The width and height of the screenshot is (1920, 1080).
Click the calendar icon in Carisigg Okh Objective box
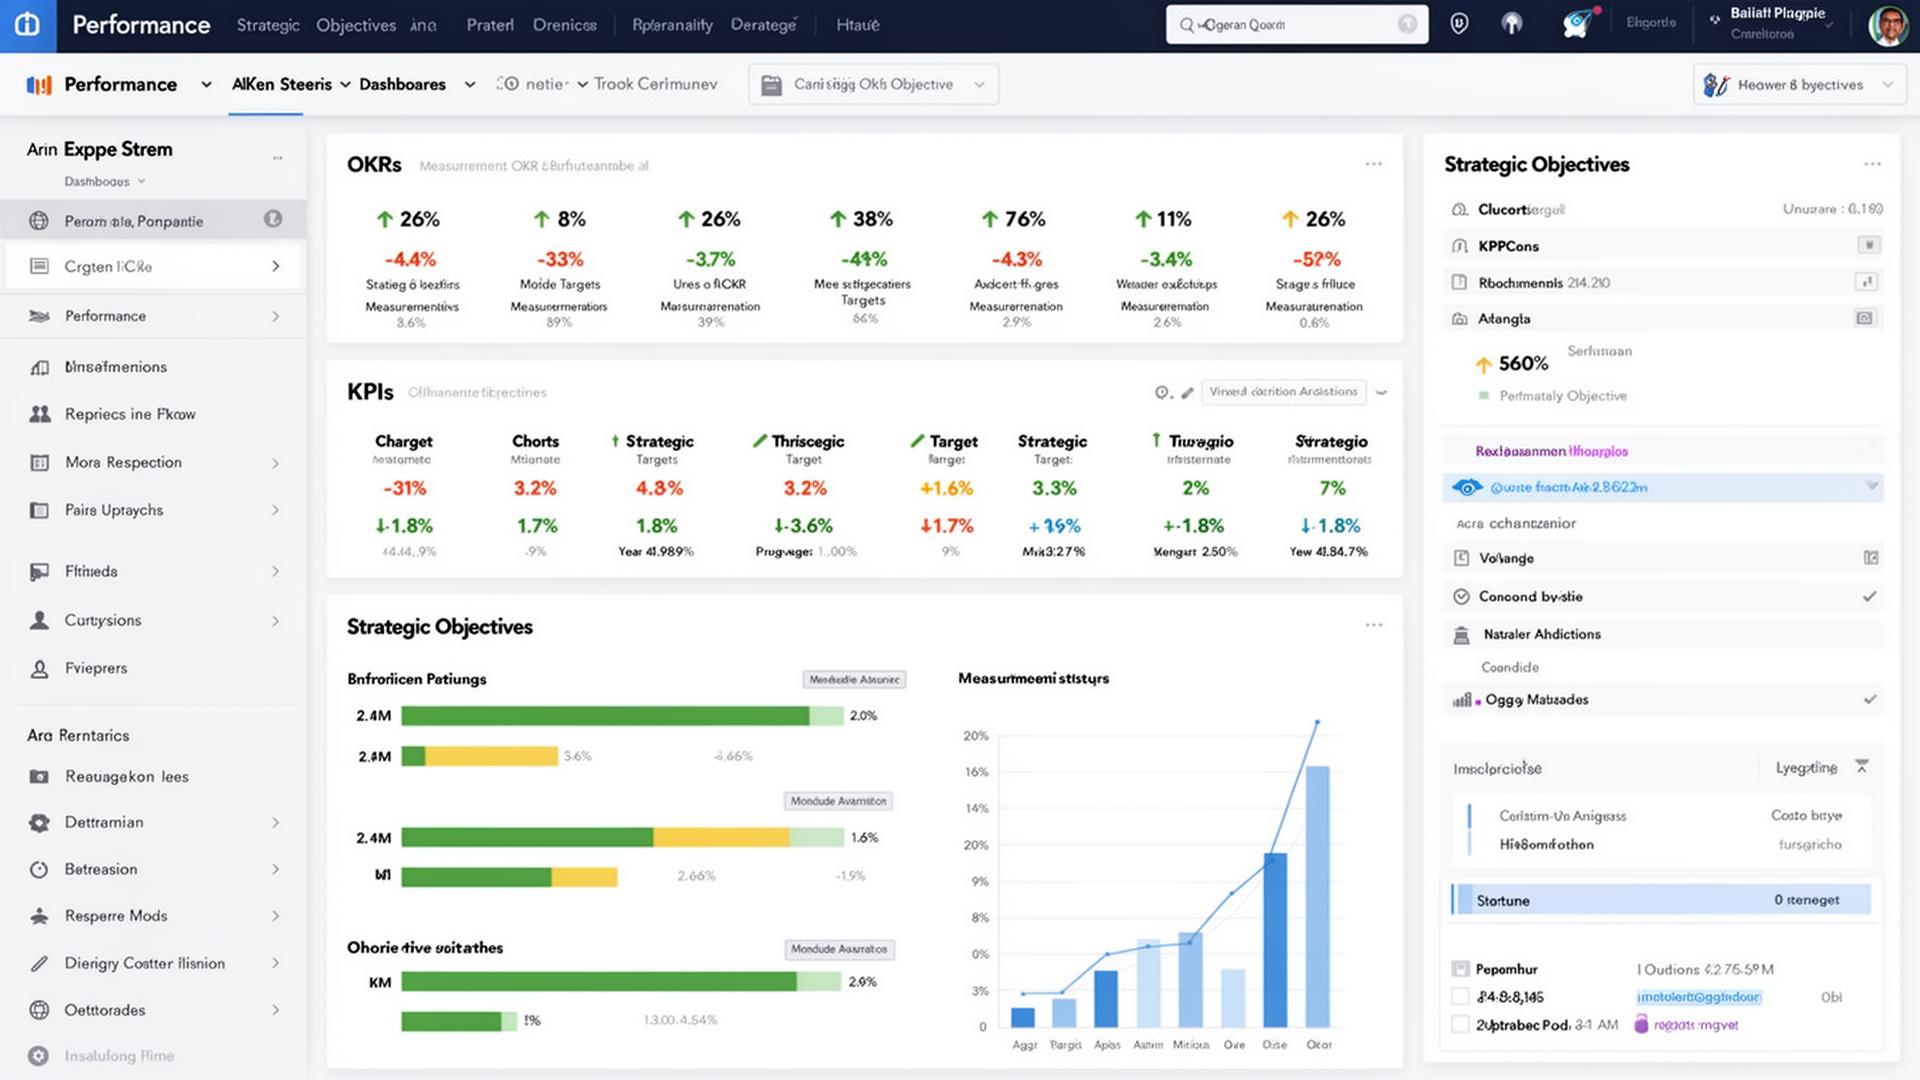coord(772,85)
